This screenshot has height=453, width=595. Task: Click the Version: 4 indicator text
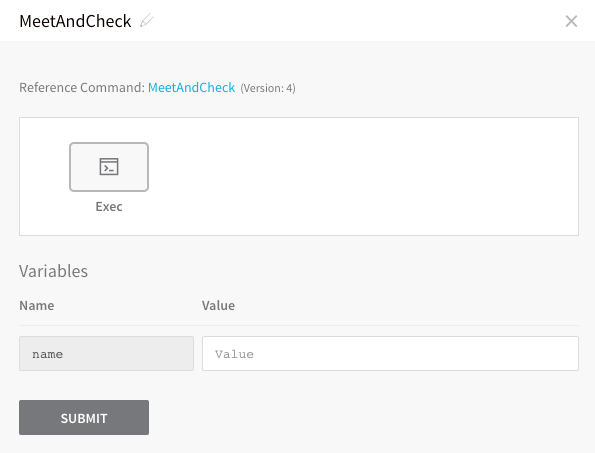click(268, 88)
